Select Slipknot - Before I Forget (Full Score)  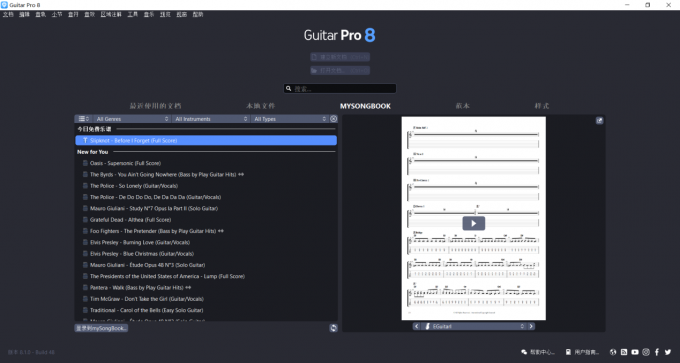[206, 141]
